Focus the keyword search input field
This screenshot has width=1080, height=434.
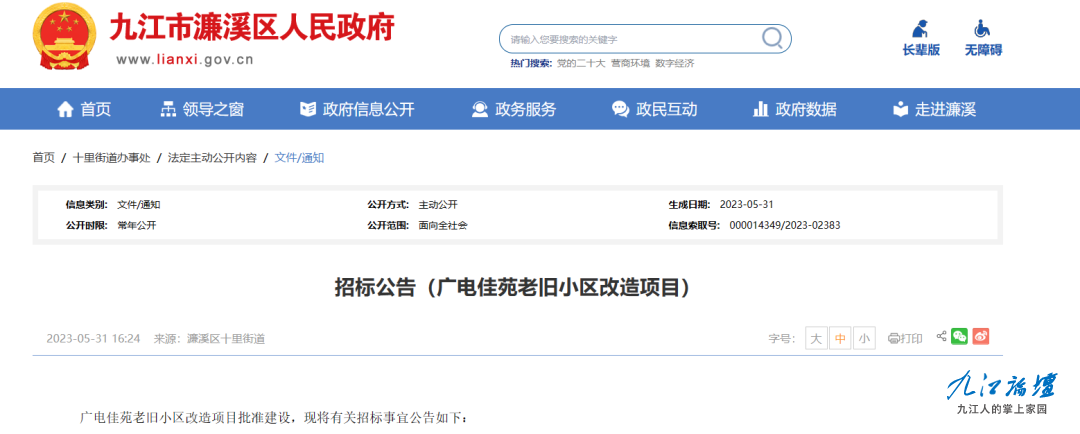(x=630, y=39)
